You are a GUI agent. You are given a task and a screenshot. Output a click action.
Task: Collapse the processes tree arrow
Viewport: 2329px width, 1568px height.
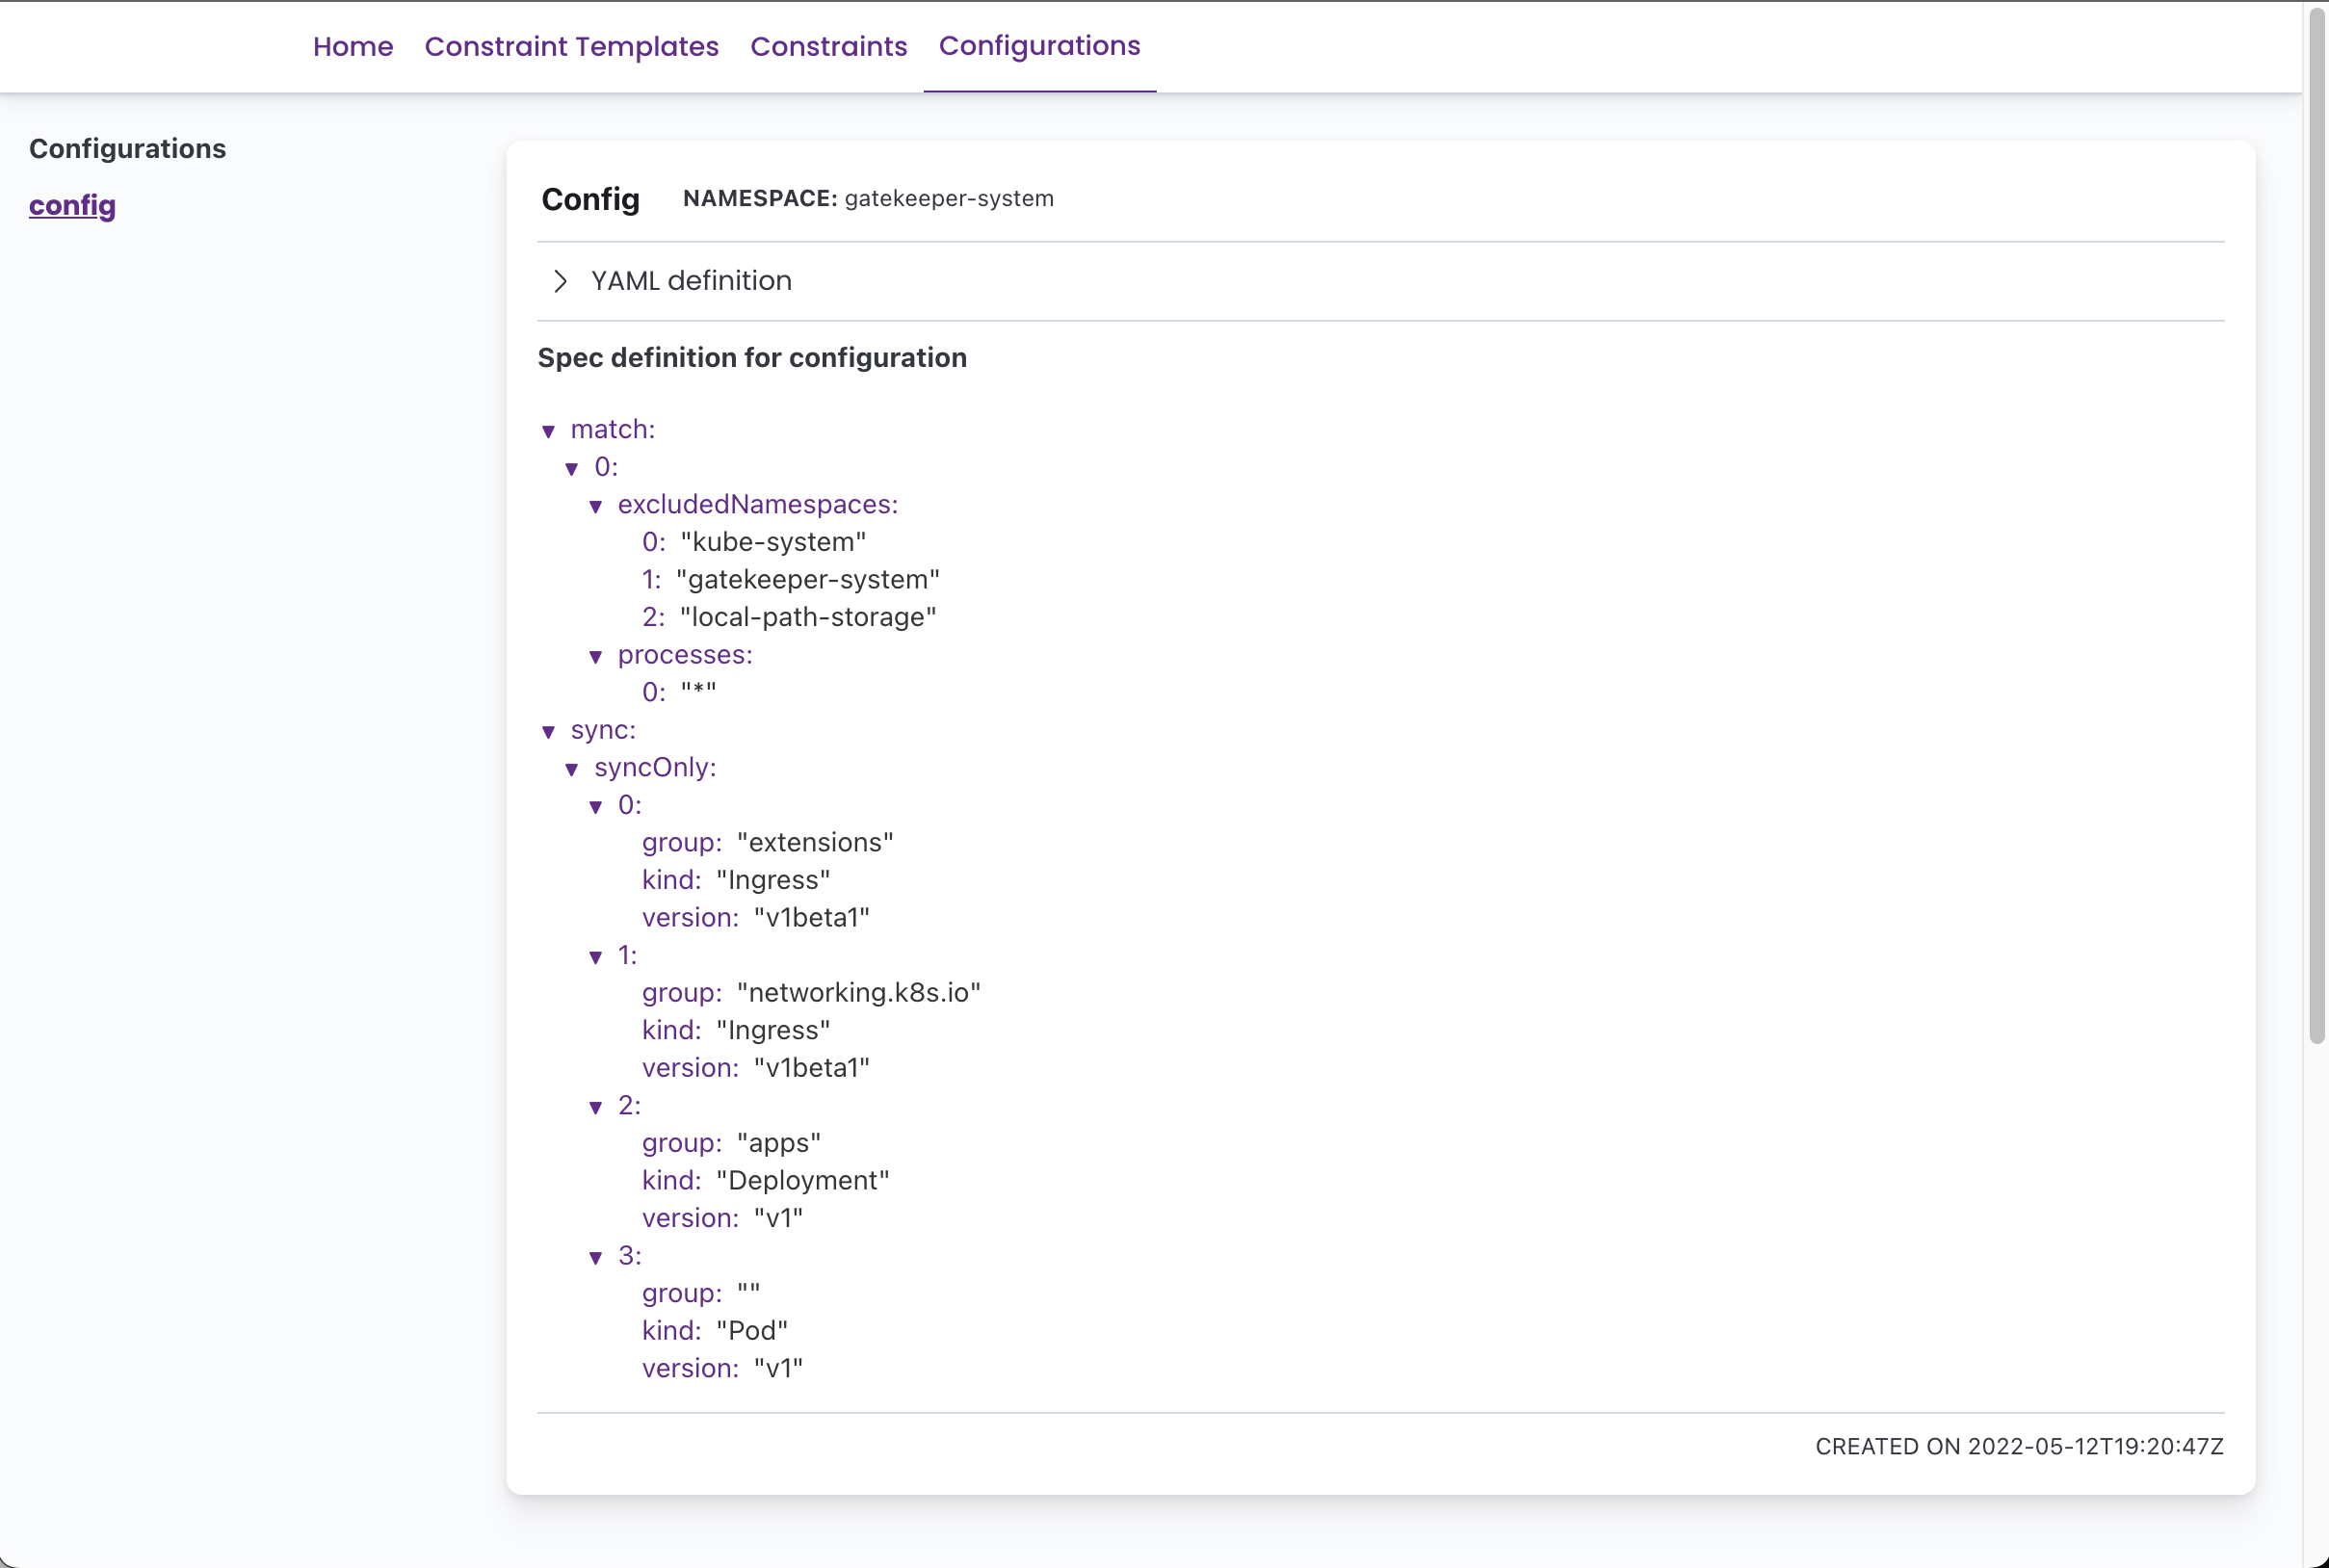click(596, 656)
